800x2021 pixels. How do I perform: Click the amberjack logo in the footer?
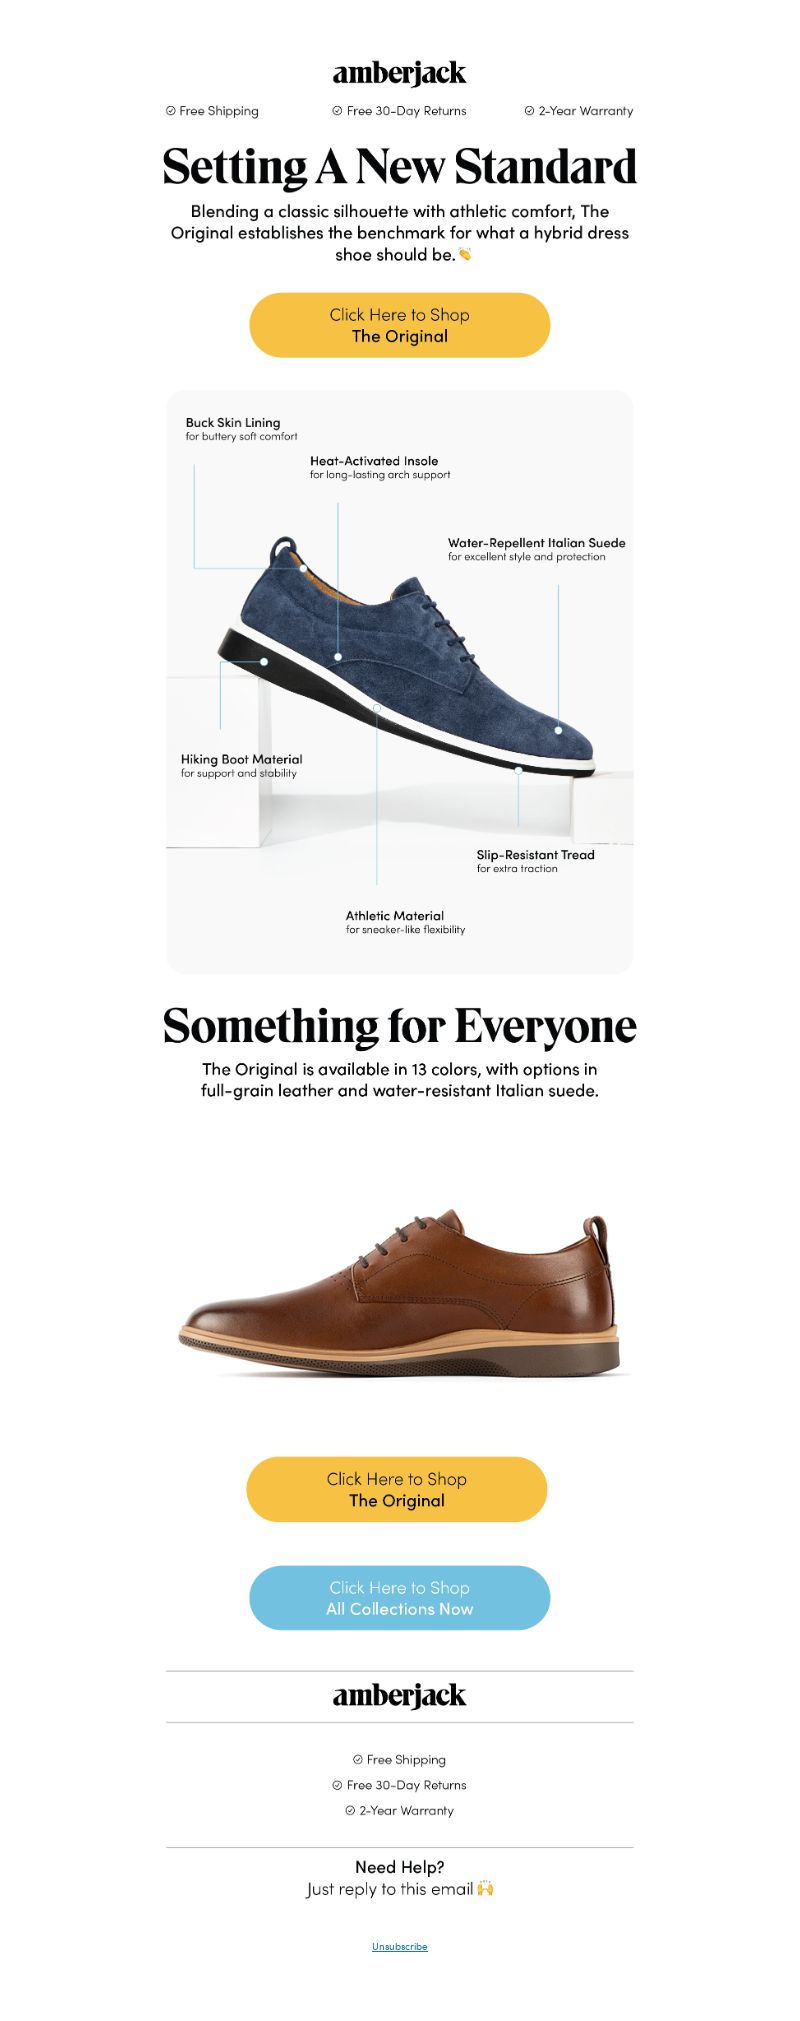[x=400, y=1696]
